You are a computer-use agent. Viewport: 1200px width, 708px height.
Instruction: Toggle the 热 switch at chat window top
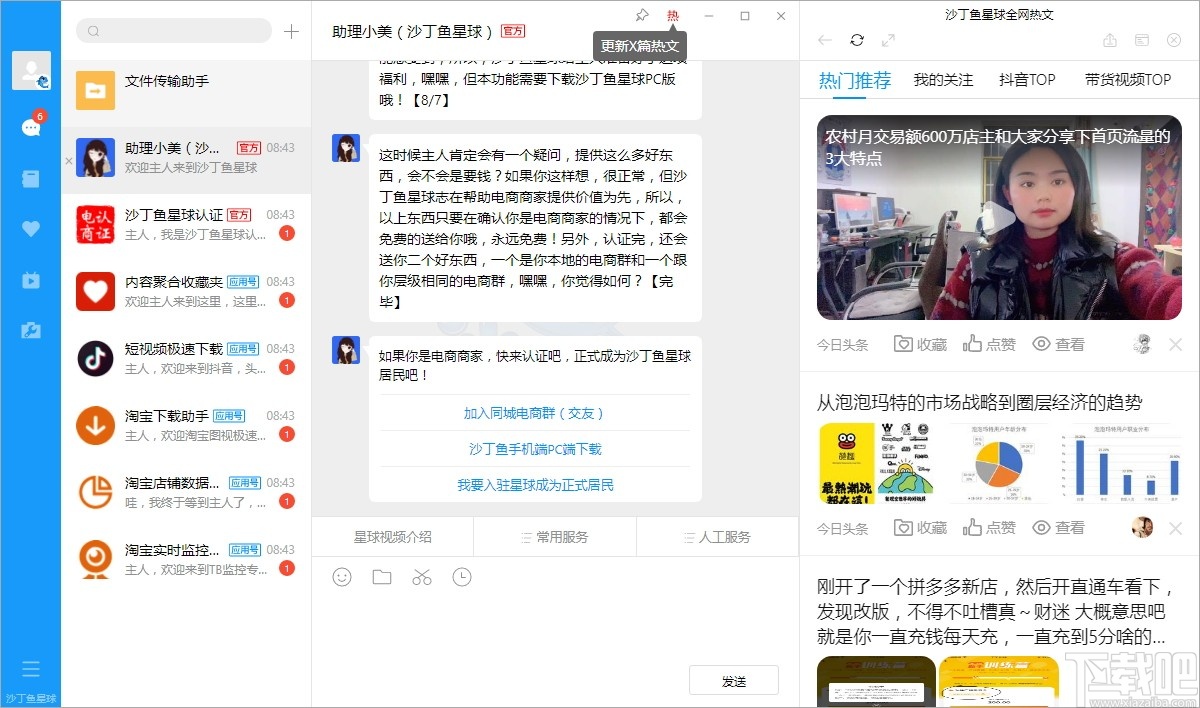673,16
